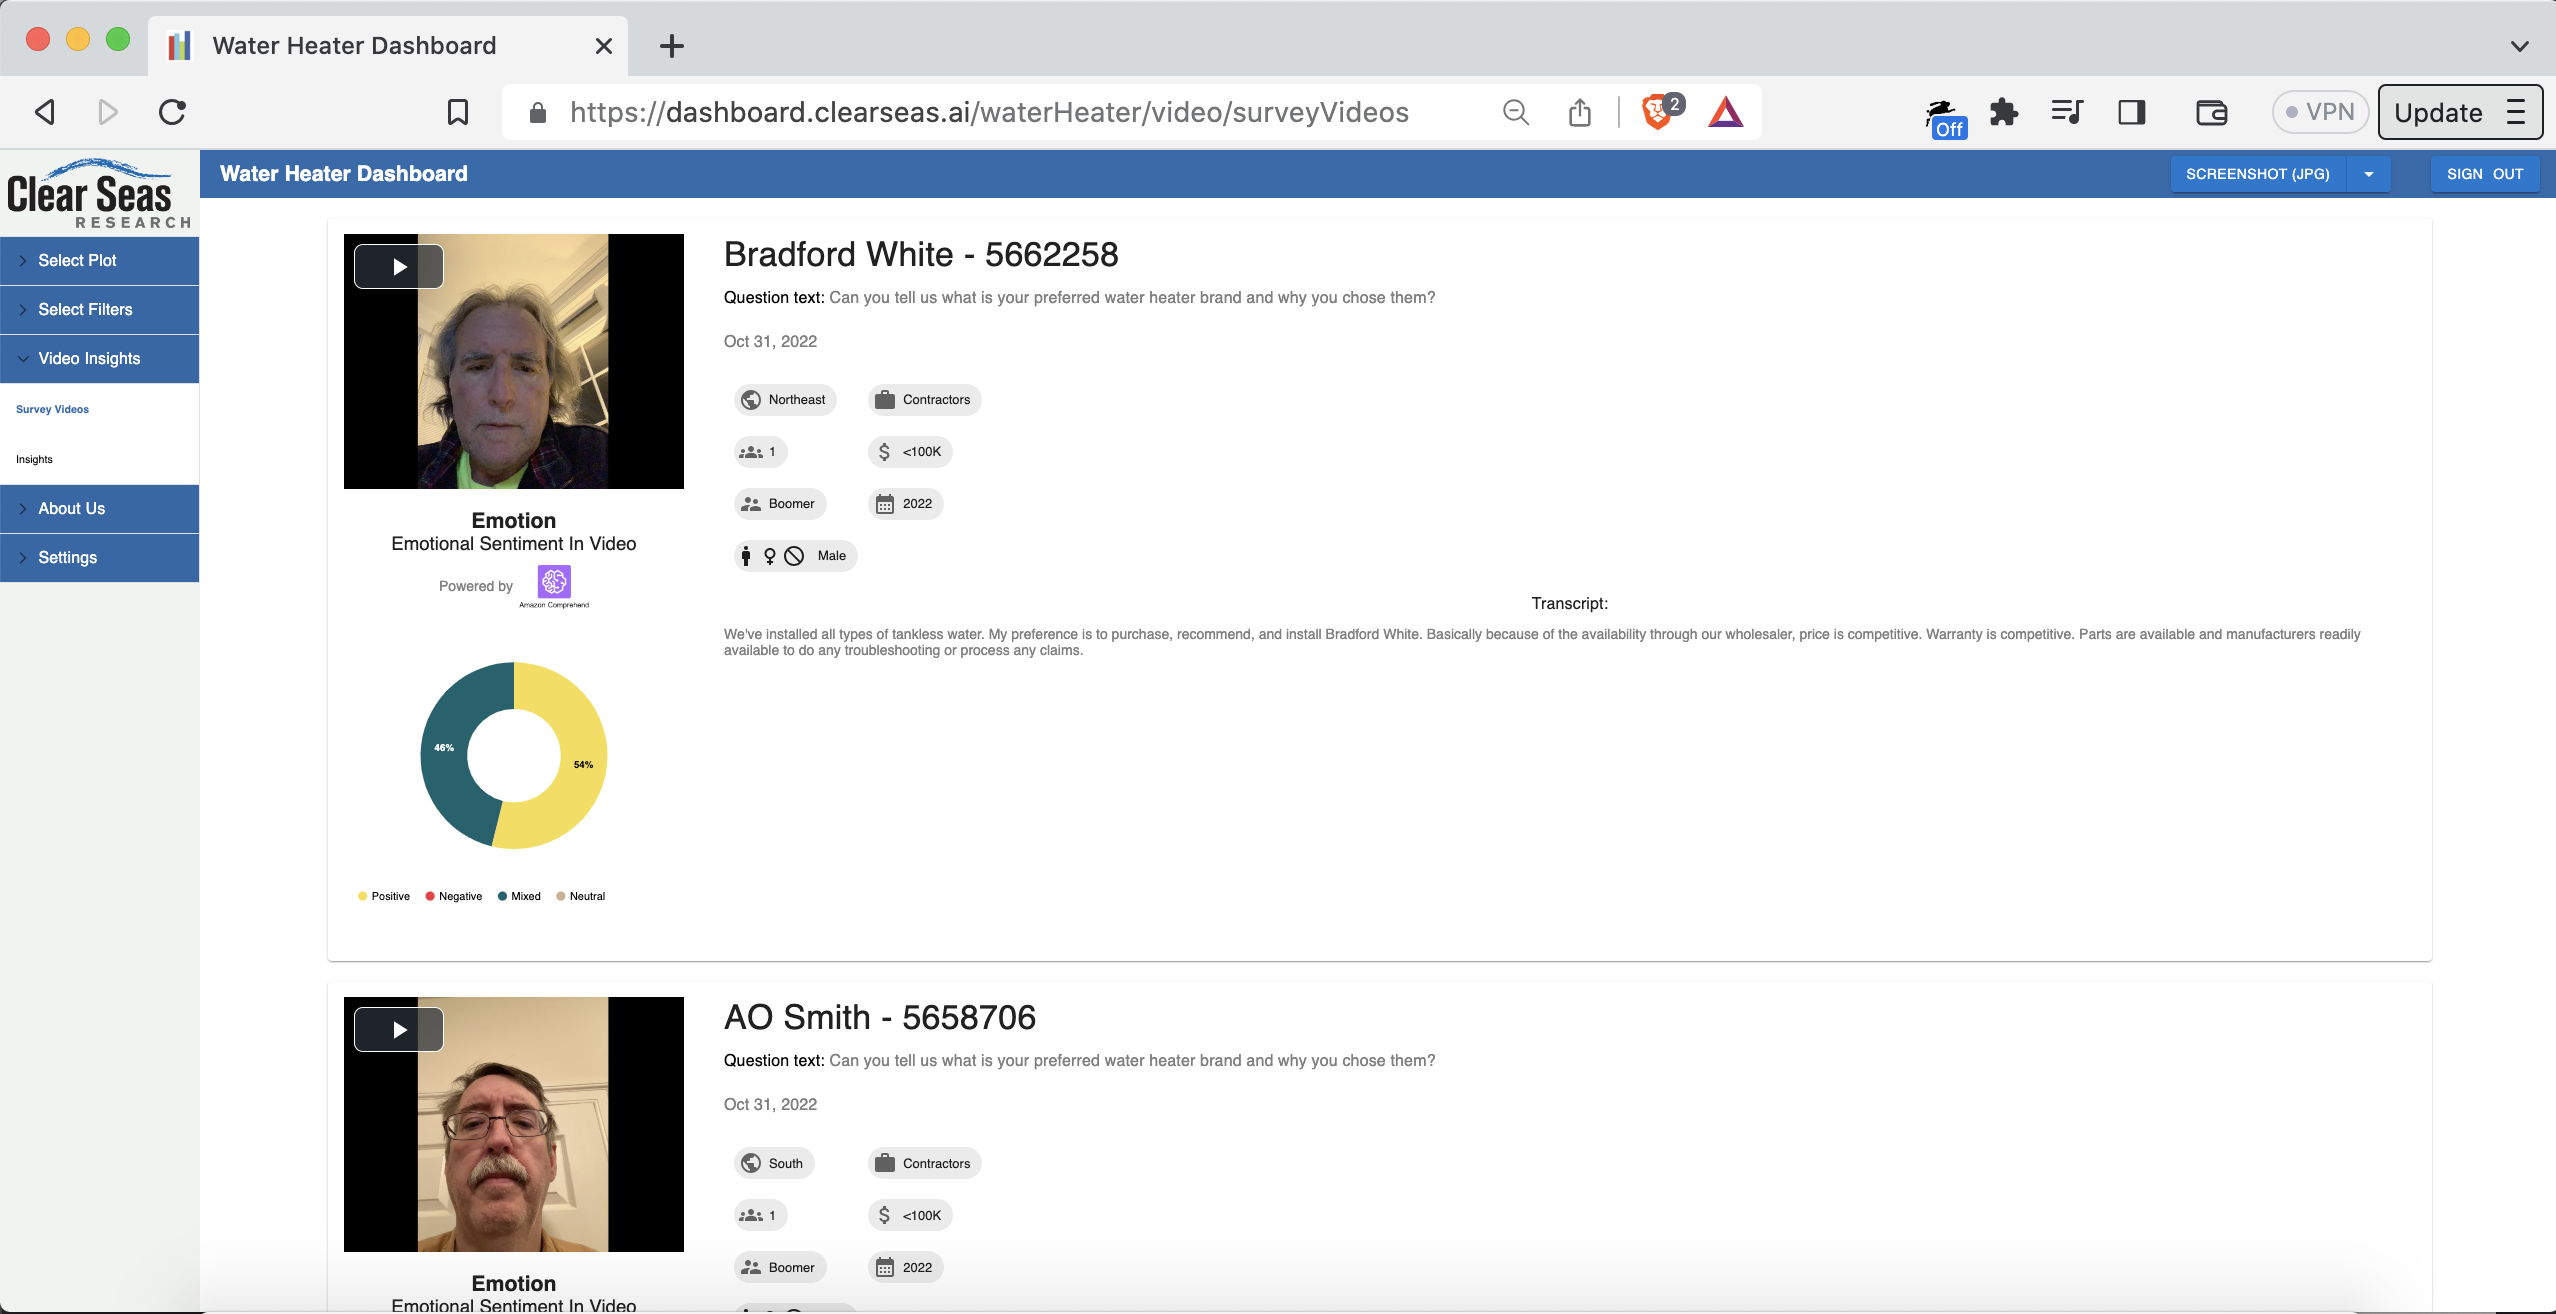Click the SIGN OUT button
Screen dimensions: 2556x1314
(x=2484, y=173)
